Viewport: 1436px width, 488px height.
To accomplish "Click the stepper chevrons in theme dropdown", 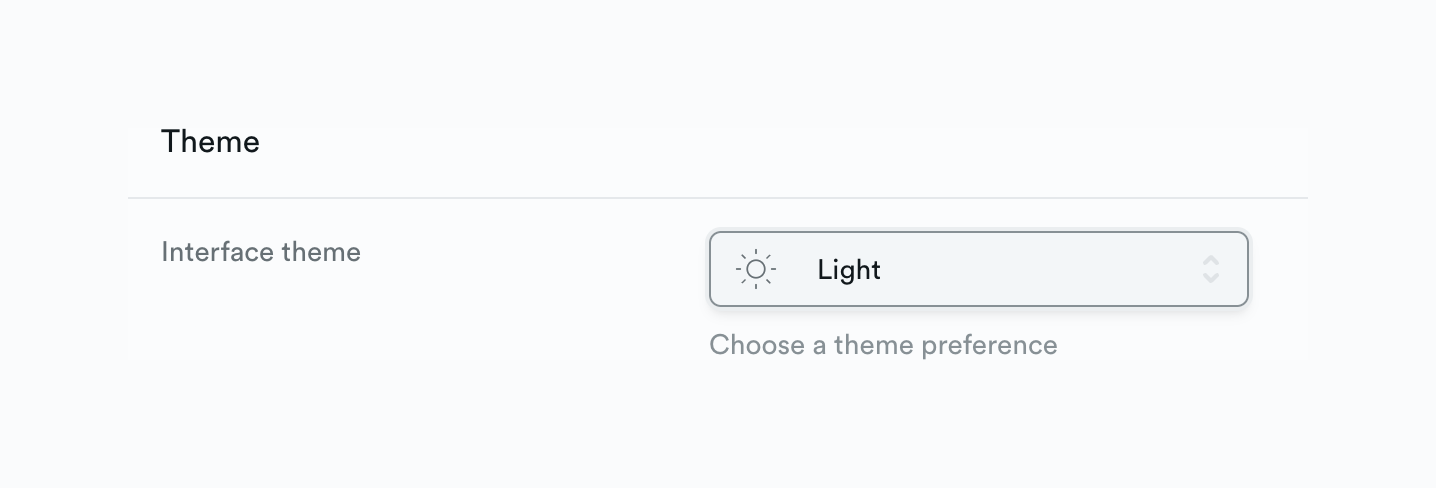I will pos(1210,270).
